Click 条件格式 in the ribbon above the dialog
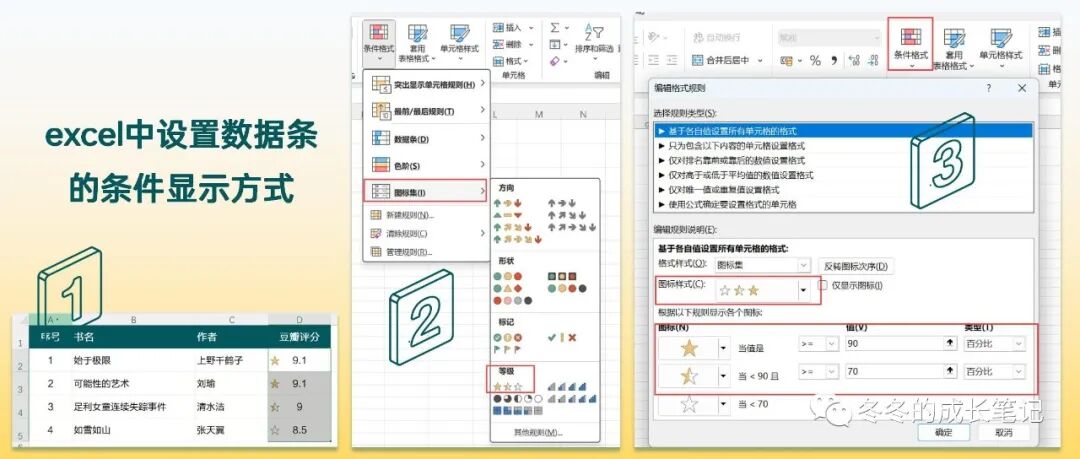This screenshot has height=459, width=1080. click(x=911, y=43)
